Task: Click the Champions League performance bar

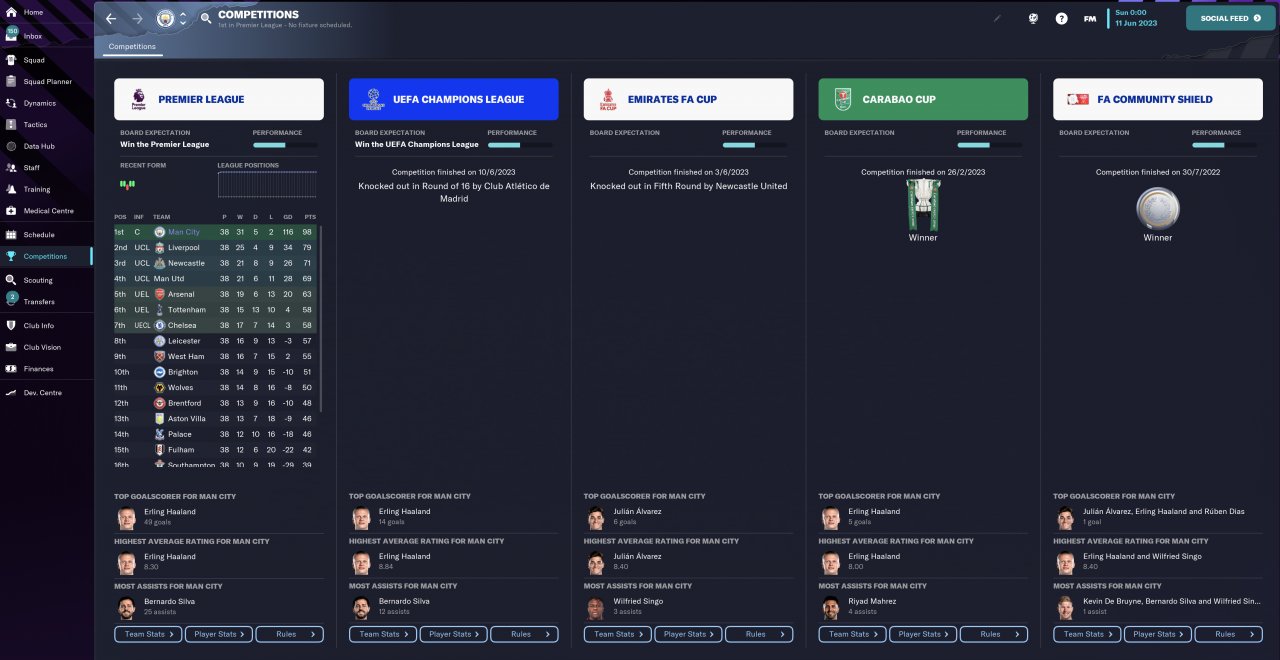Action: [x=520, y=145]
